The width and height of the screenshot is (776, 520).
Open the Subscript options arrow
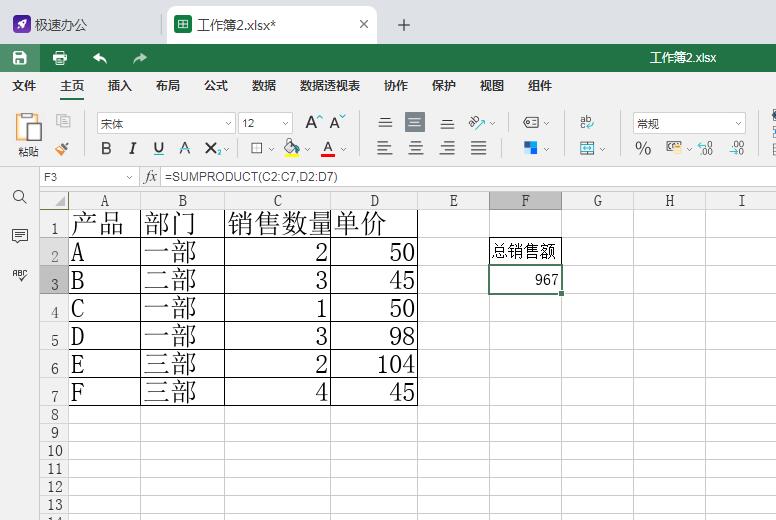coord(226,149)
